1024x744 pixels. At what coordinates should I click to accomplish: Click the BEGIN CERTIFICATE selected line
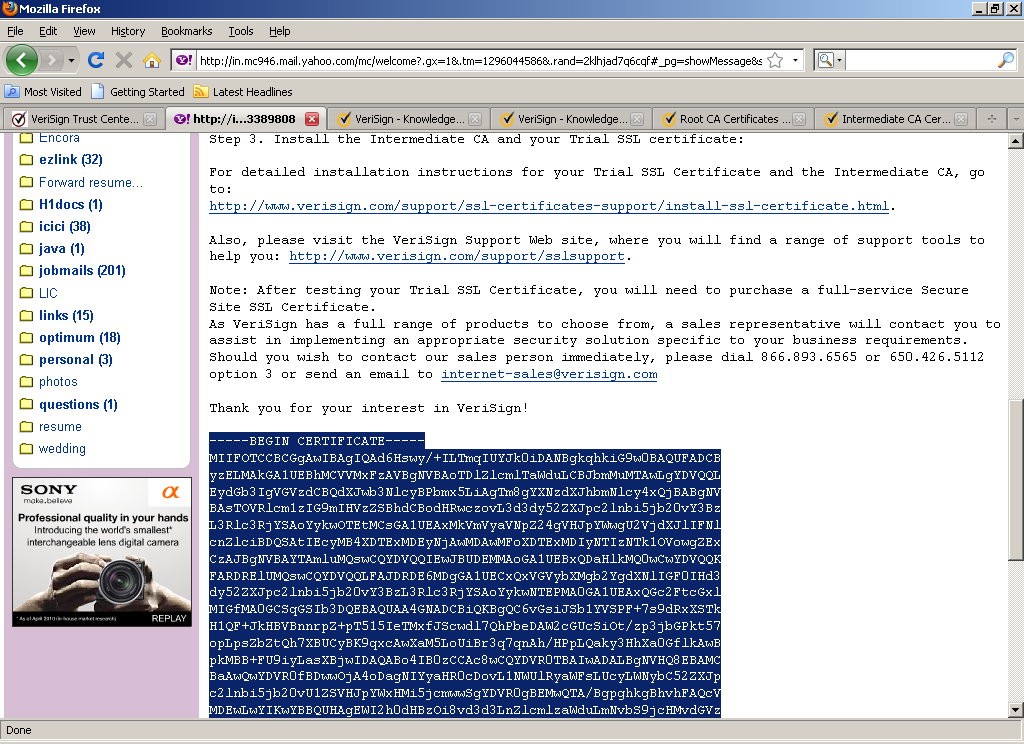(317, 440)
